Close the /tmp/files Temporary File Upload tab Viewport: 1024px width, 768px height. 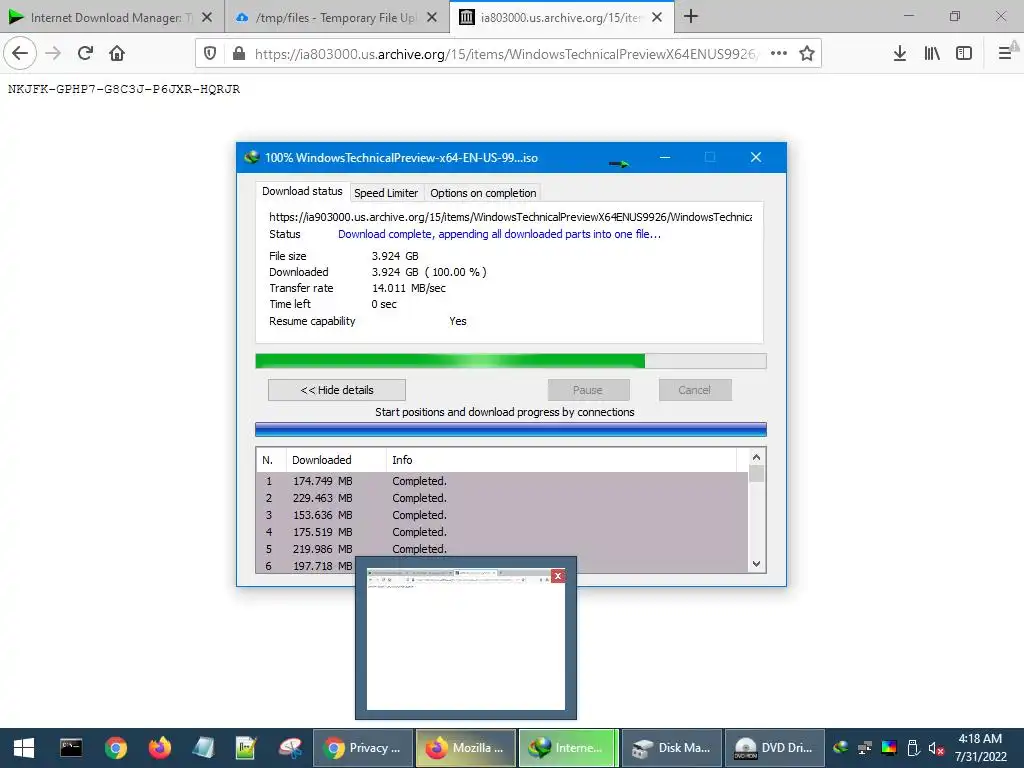click(432, 18)
